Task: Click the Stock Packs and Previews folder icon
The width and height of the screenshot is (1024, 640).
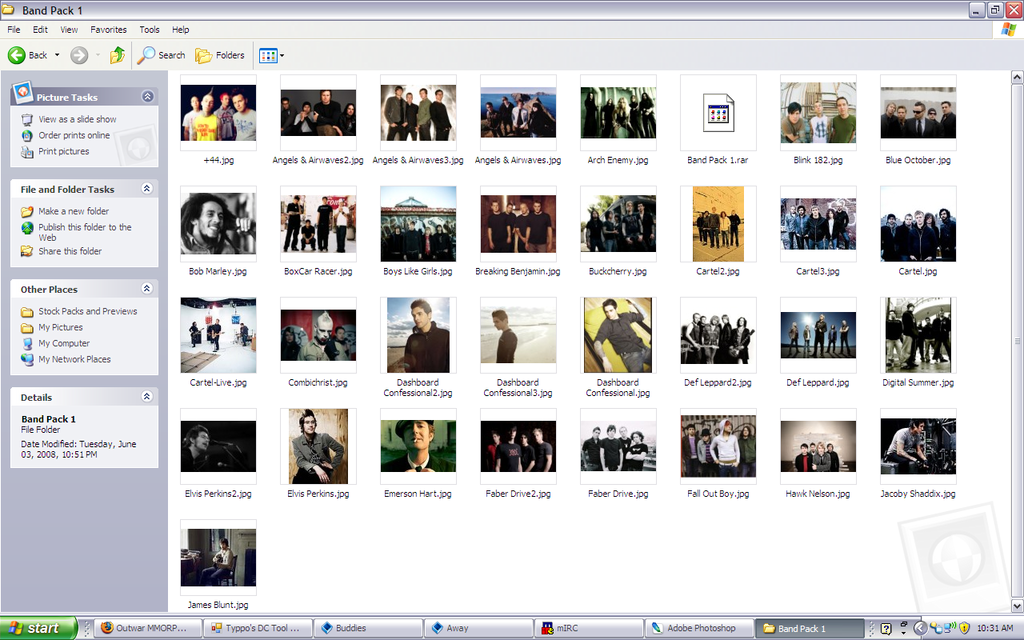Action: click(x=27, y=312)
